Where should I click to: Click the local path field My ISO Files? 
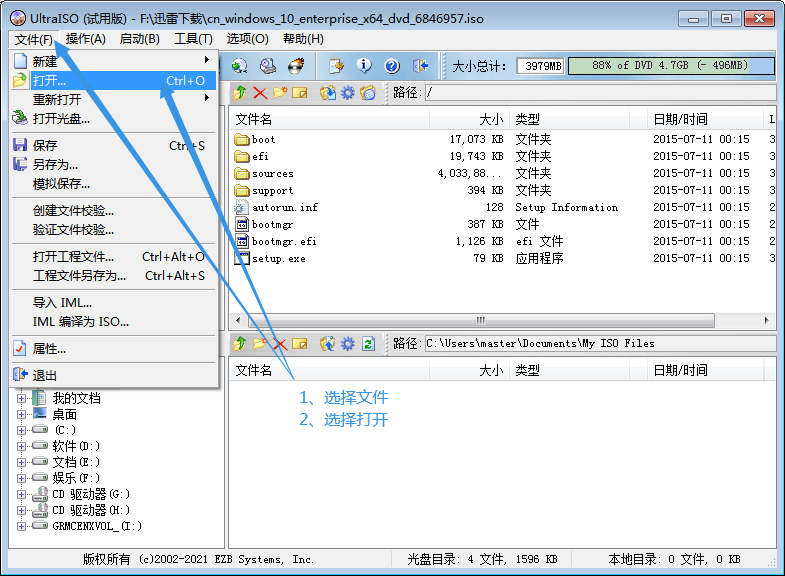600,343
